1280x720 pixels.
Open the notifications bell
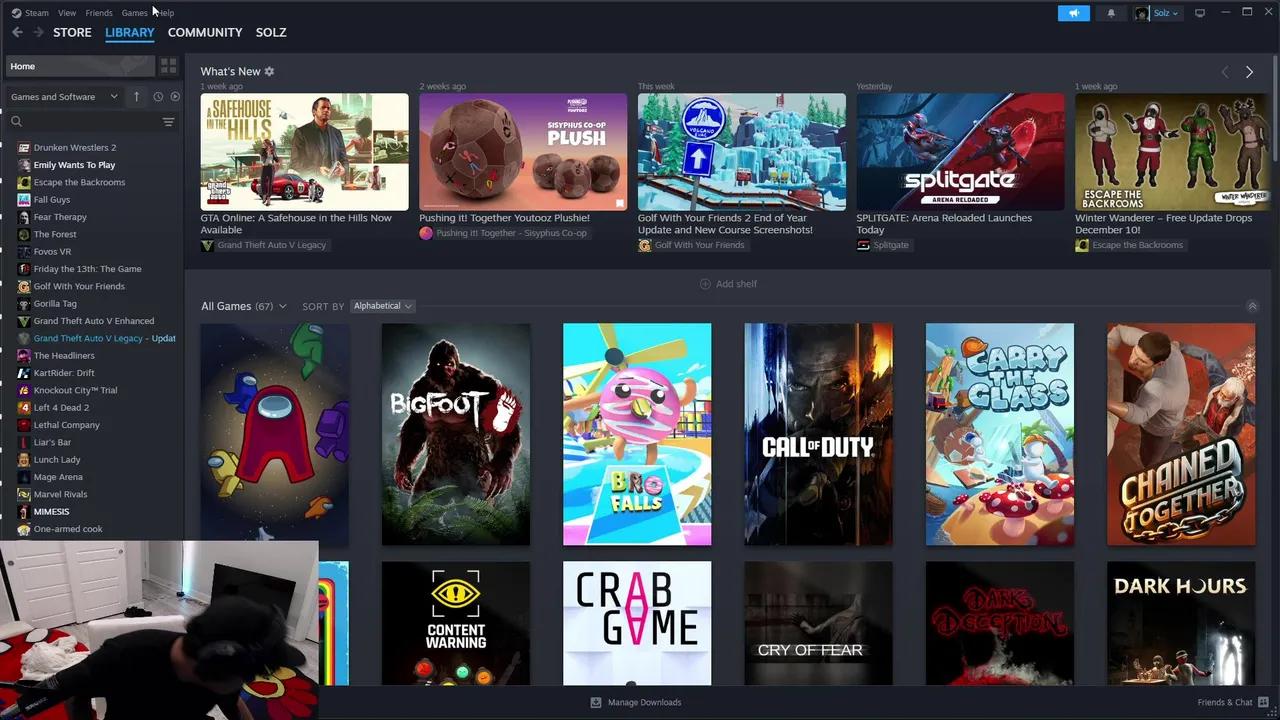(1111, 13)
